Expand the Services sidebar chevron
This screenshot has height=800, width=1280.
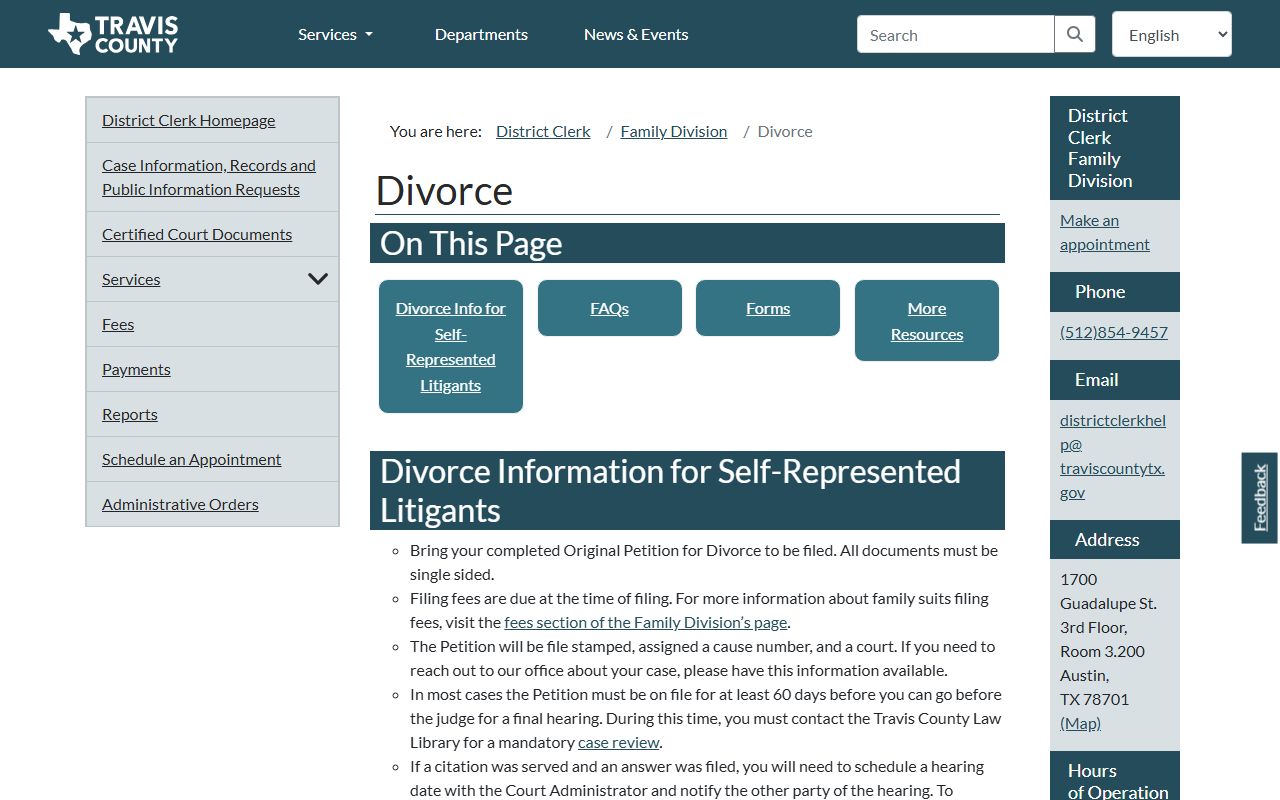click(318, 279)
